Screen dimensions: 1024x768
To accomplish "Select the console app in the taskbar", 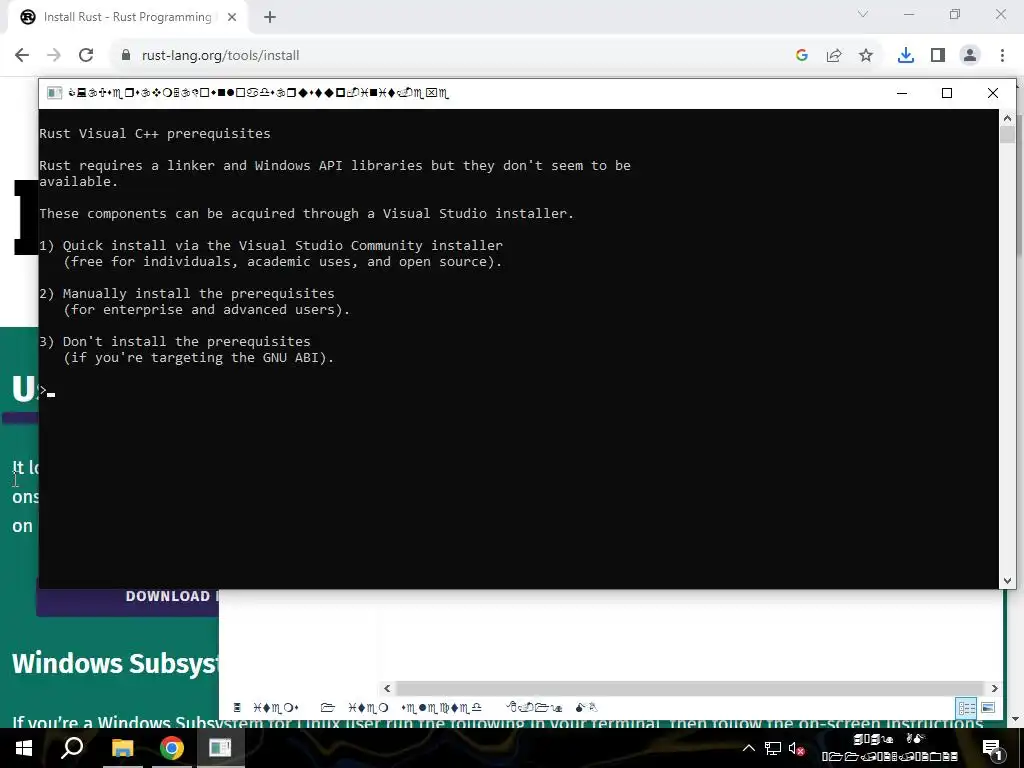I will point(220,748).
